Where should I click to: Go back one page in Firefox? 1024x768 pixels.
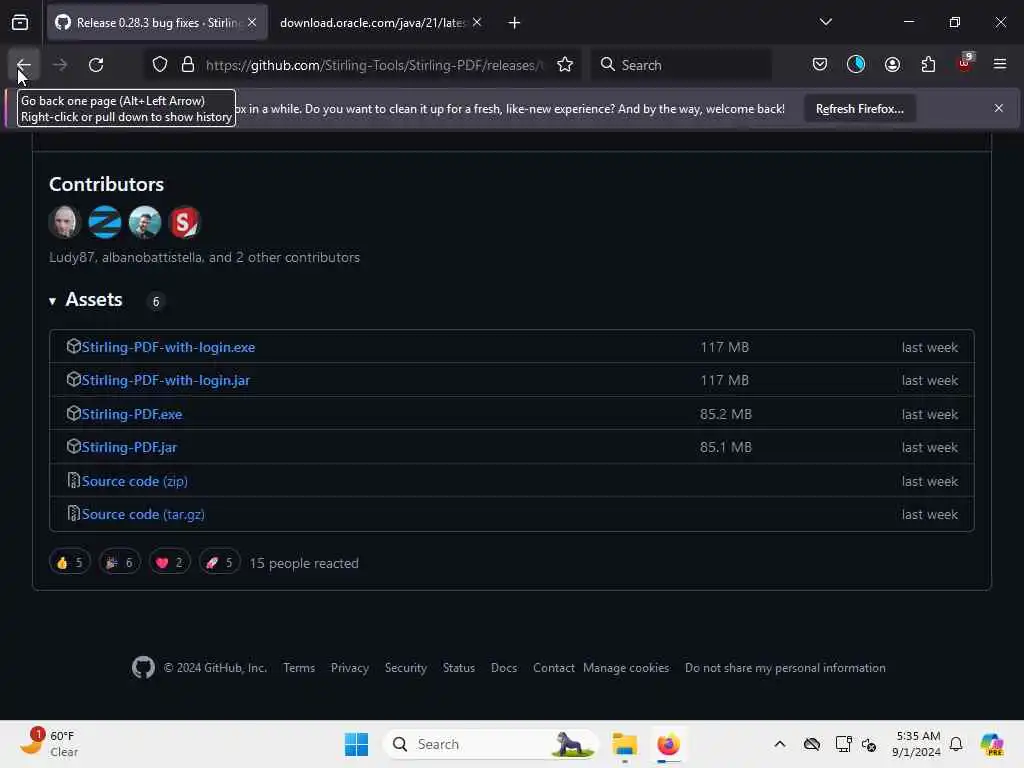pyautogui.click(x=24, y=65)
